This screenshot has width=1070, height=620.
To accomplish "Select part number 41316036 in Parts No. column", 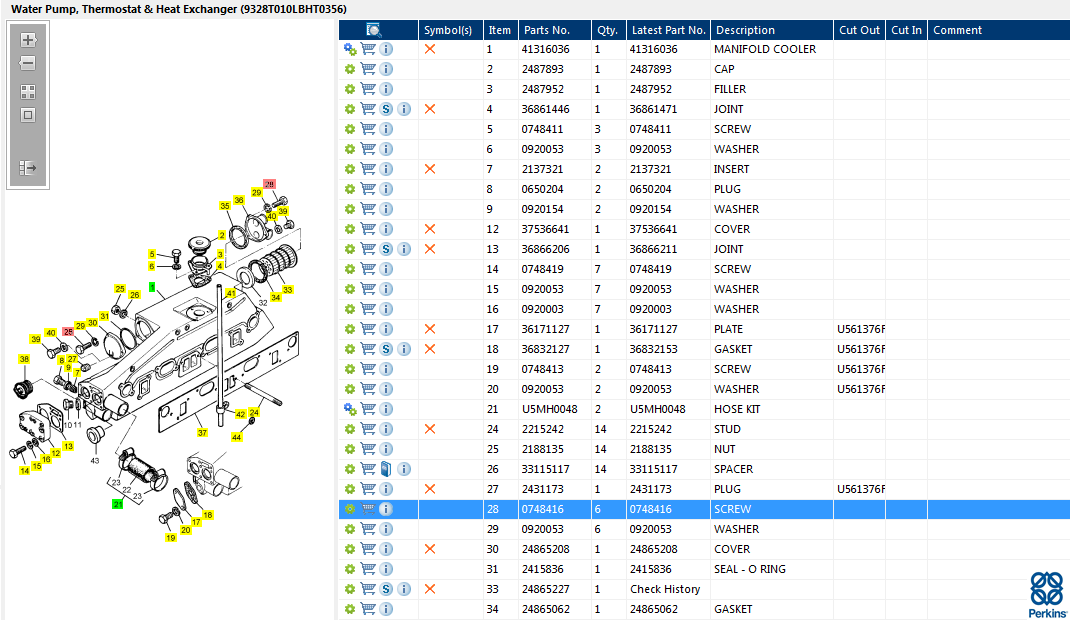I will [x=545, y=49].
